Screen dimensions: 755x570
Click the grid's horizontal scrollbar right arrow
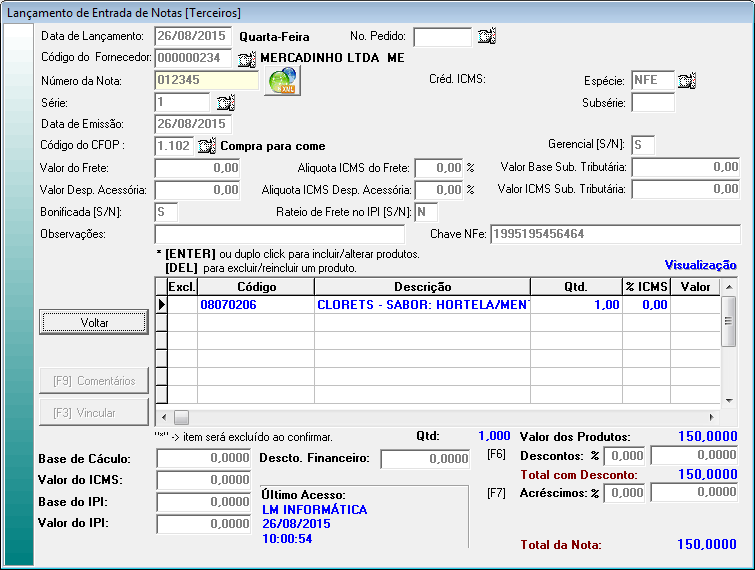tap(712, 416)
